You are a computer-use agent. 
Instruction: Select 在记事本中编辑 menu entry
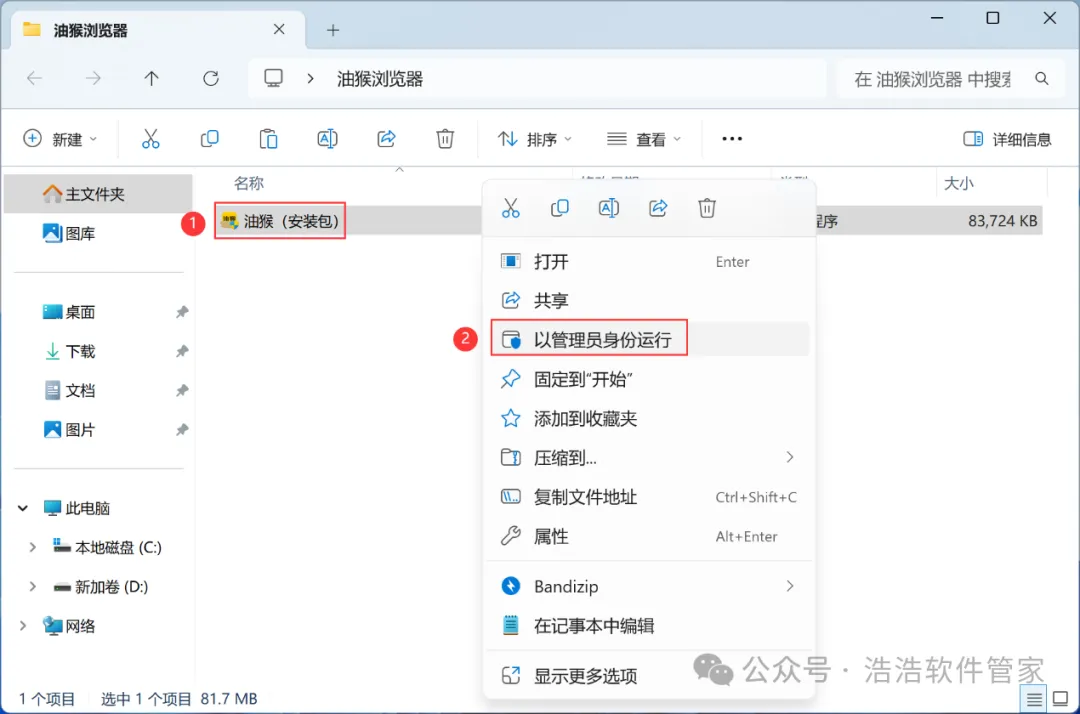point(649,625)
